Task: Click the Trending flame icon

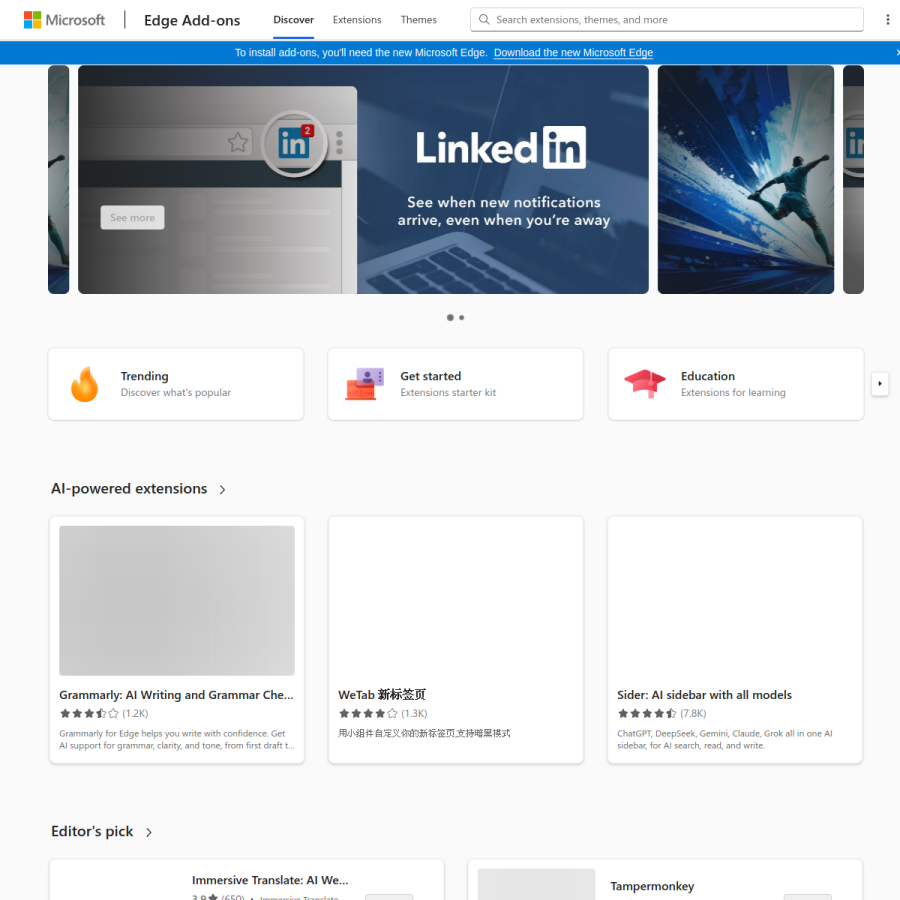Action: click(84, 384)
